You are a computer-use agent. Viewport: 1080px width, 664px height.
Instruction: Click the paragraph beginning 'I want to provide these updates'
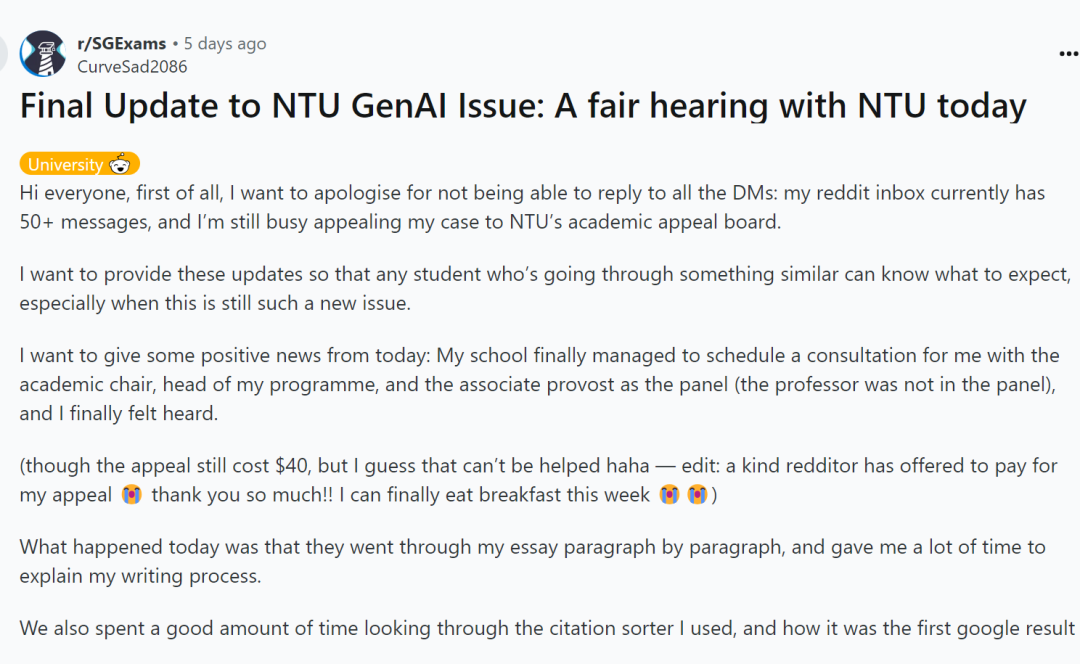coord(545,289)
